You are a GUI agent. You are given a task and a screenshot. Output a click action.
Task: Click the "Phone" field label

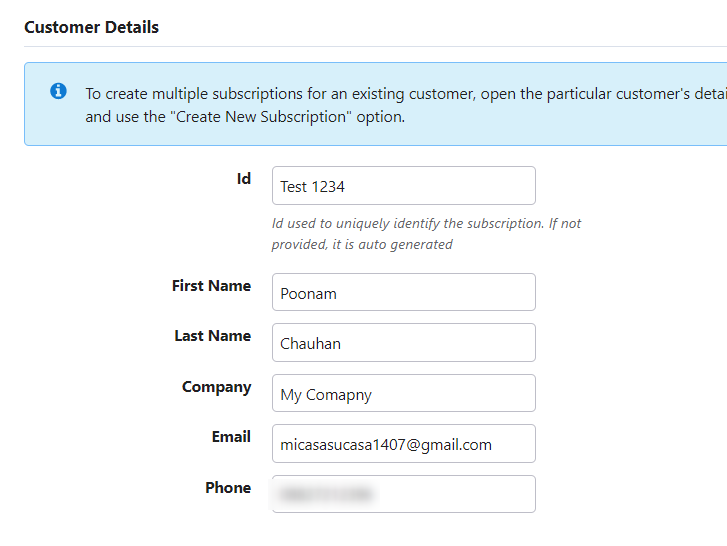[x=228, y=488]
